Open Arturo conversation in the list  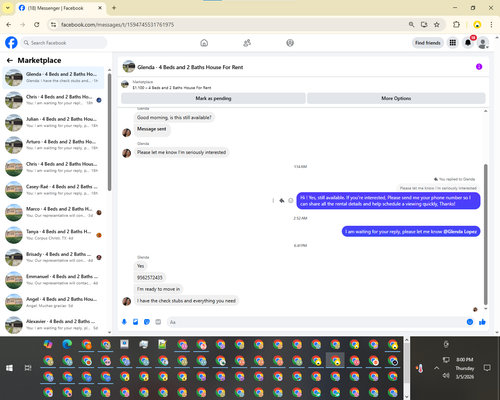click(53, 145)
